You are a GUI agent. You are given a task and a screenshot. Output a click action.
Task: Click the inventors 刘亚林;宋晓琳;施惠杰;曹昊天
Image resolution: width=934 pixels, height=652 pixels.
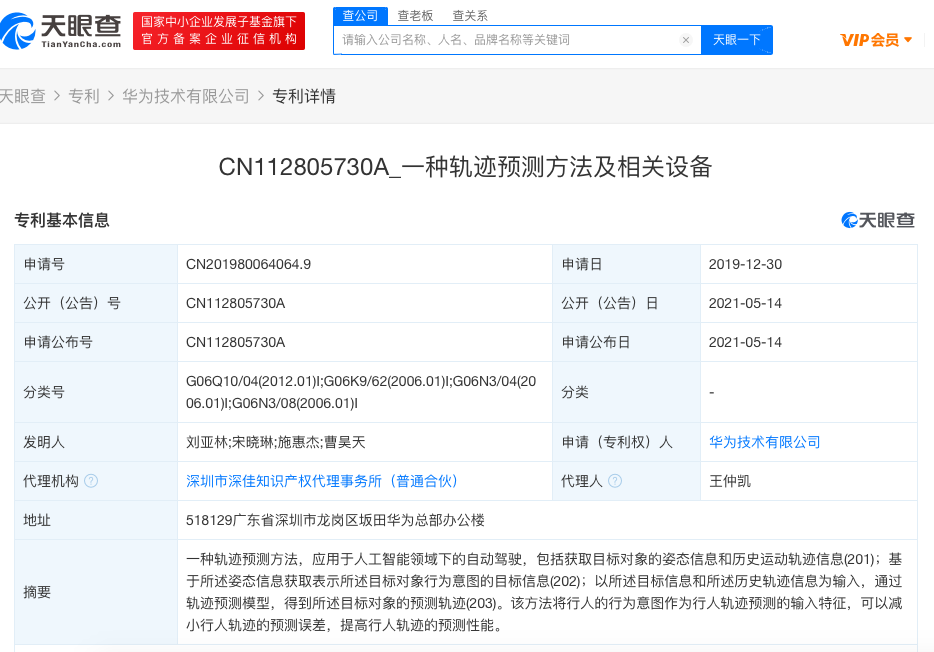point(276,442)
